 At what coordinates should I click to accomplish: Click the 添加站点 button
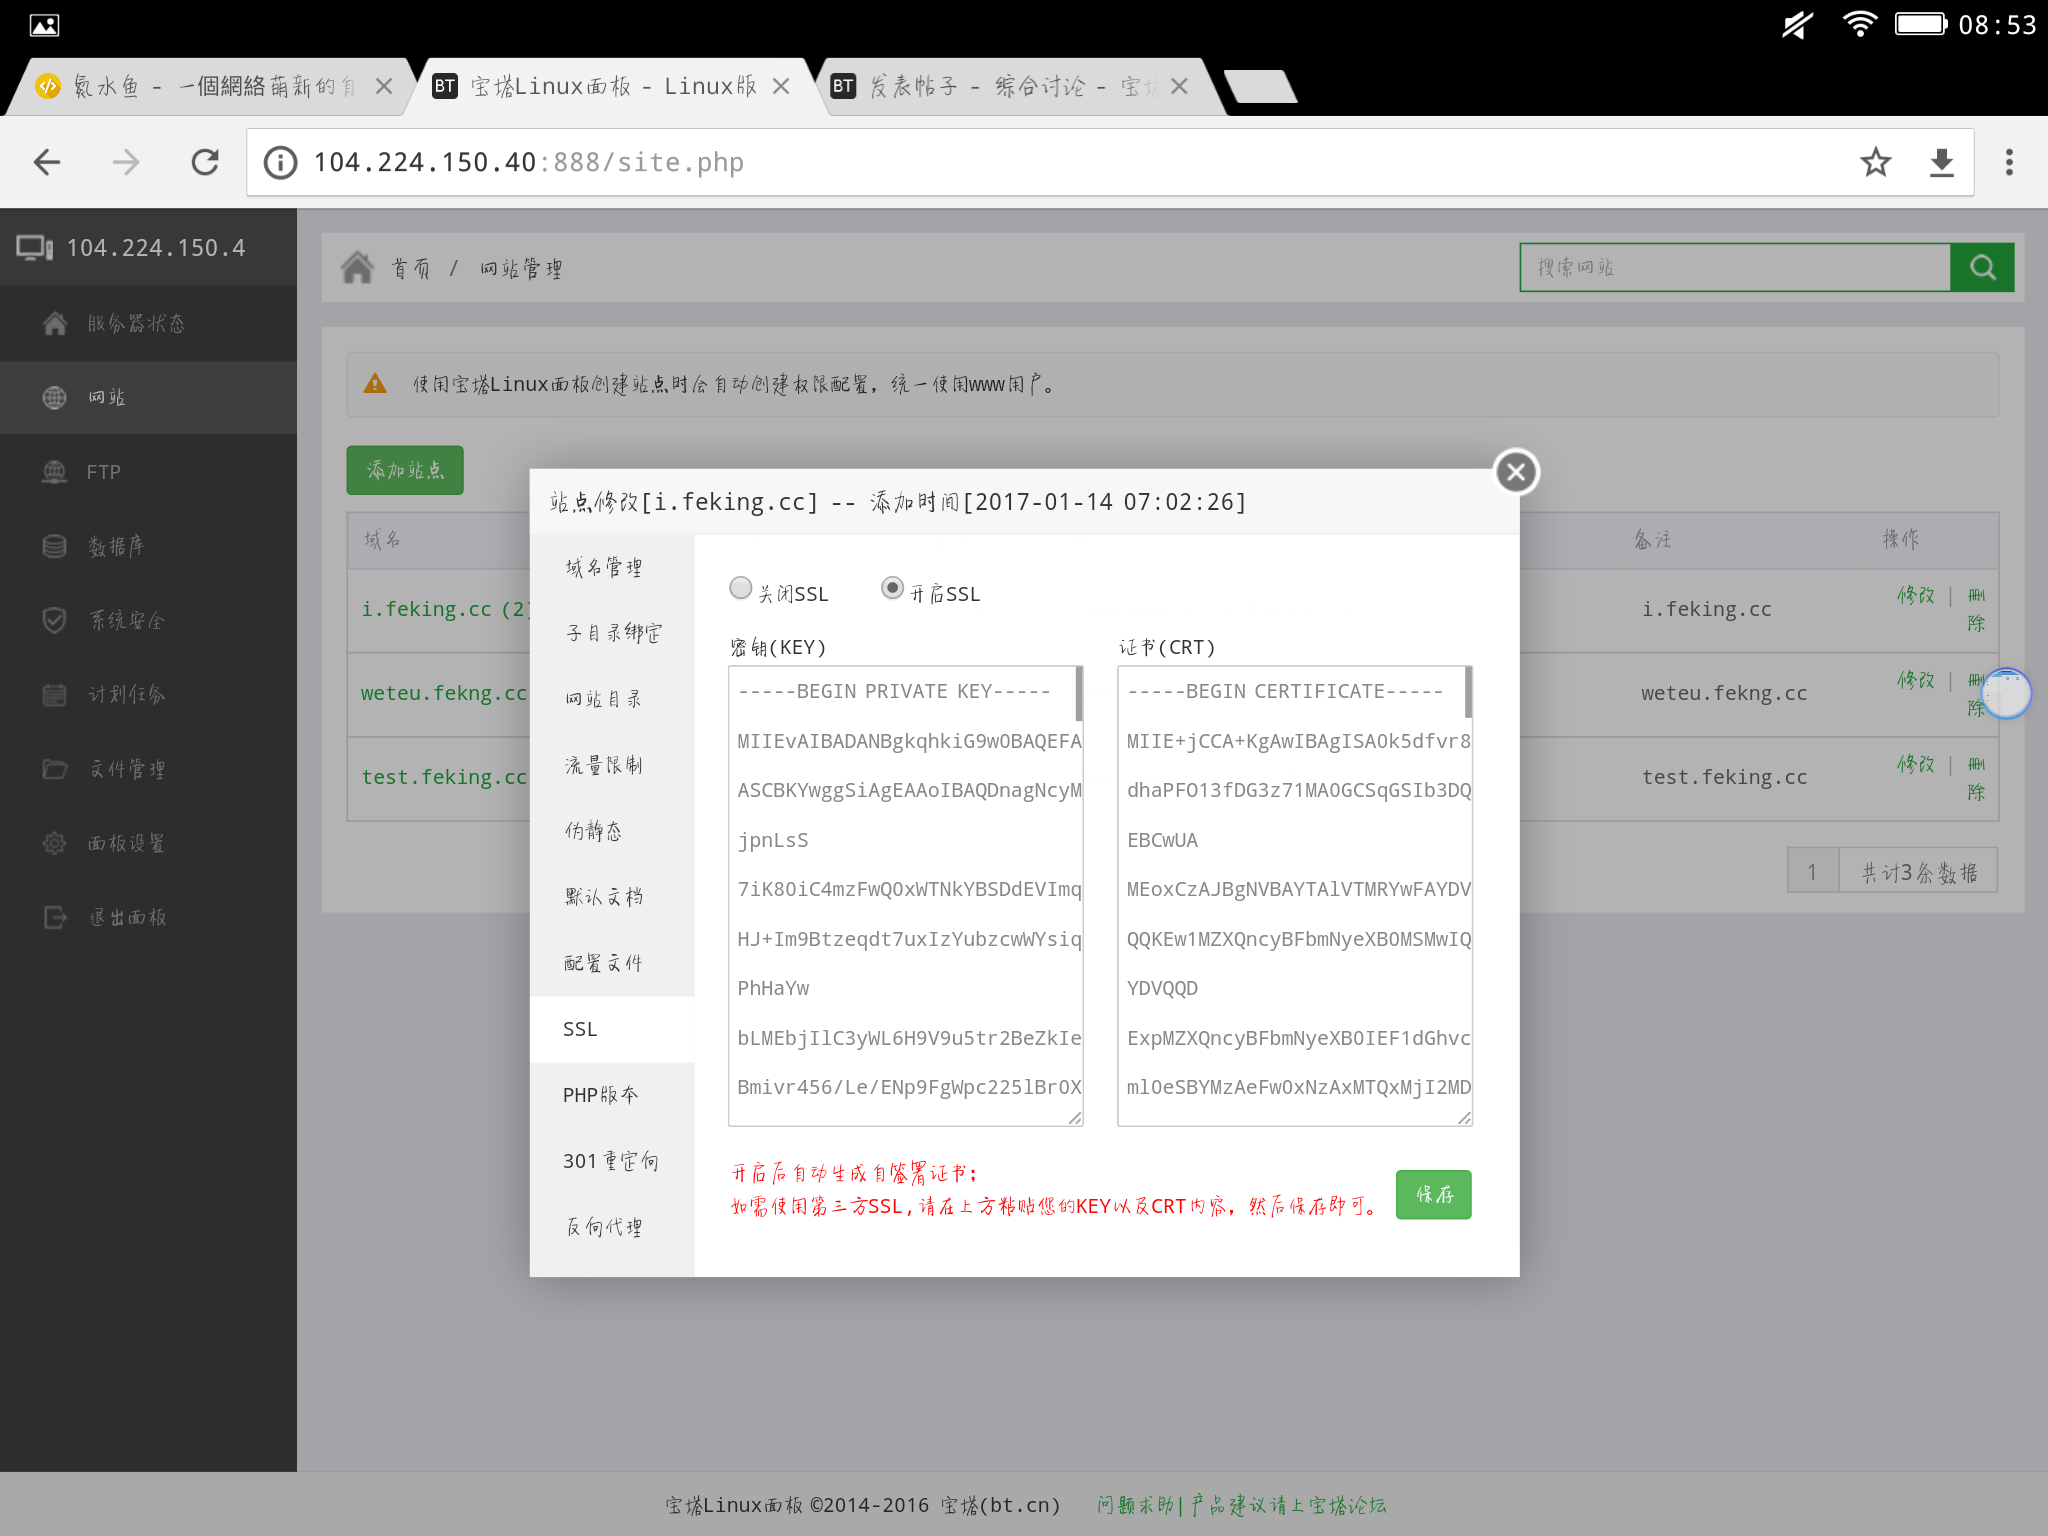tap(405, 470)
